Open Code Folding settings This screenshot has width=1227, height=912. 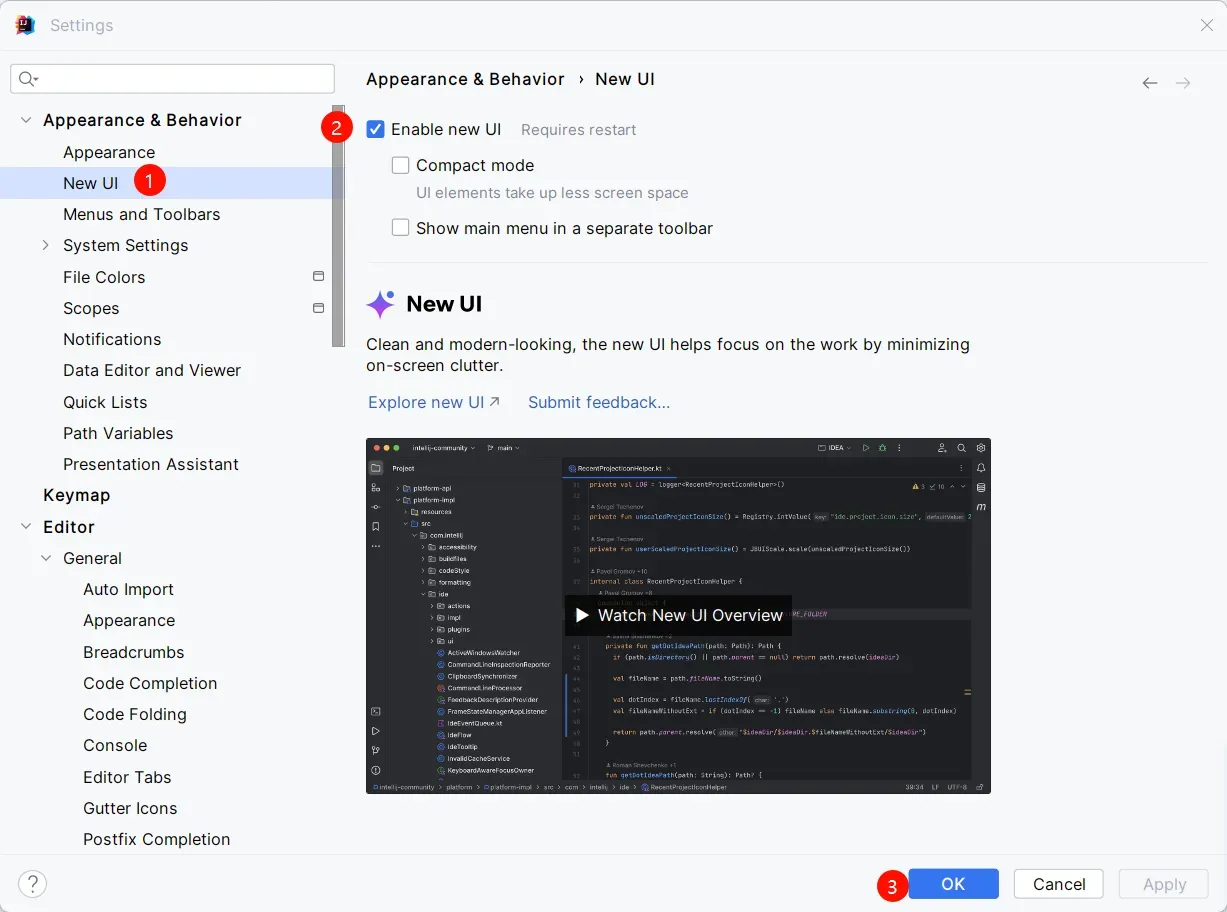pyautogui.click(x=135, y=714)
